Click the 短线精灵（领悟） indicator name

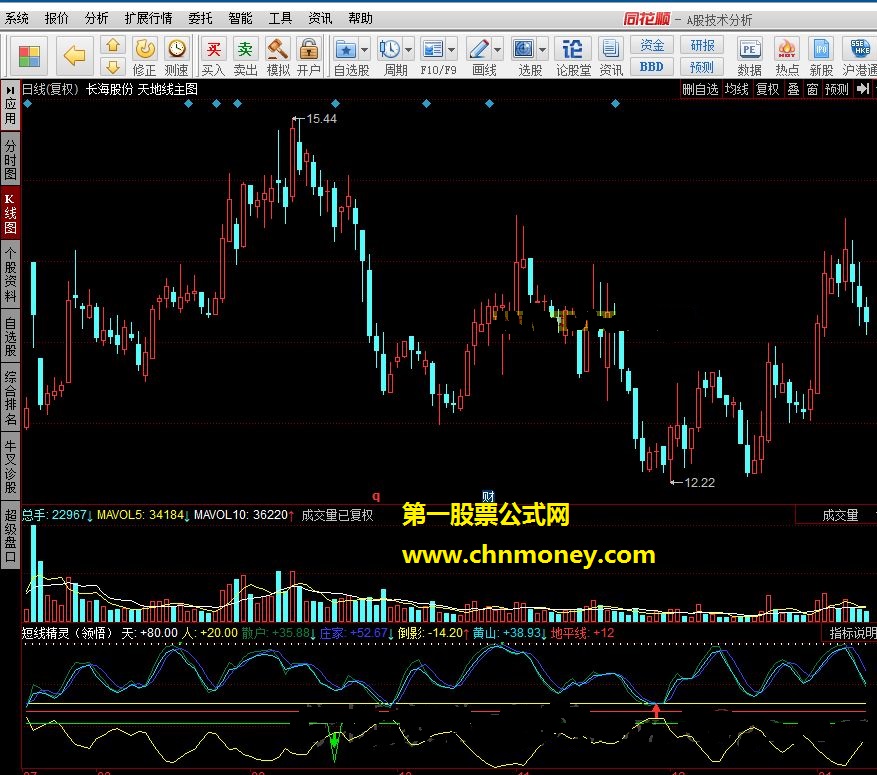click(67, 633)
